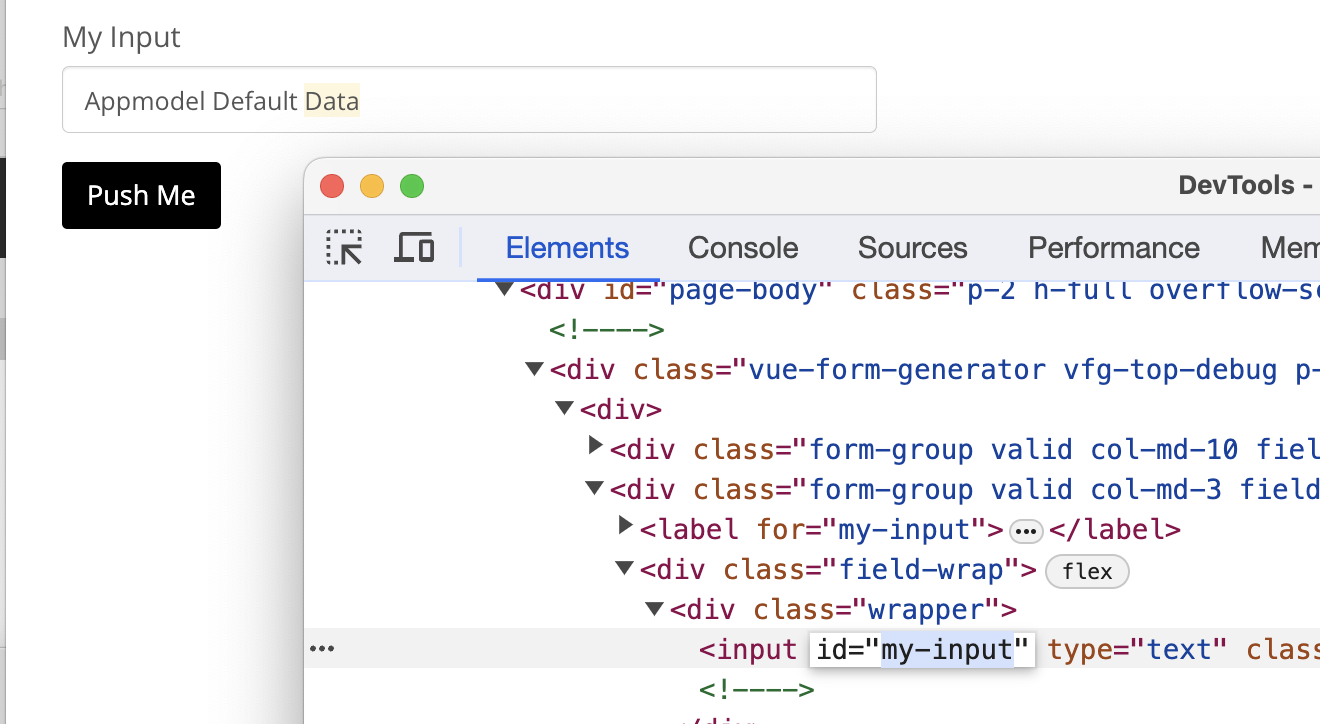Image resolution: width=1320 pixels, height=724 pixels.
Task: Click the My Input label text
Action: click(121, 37)
